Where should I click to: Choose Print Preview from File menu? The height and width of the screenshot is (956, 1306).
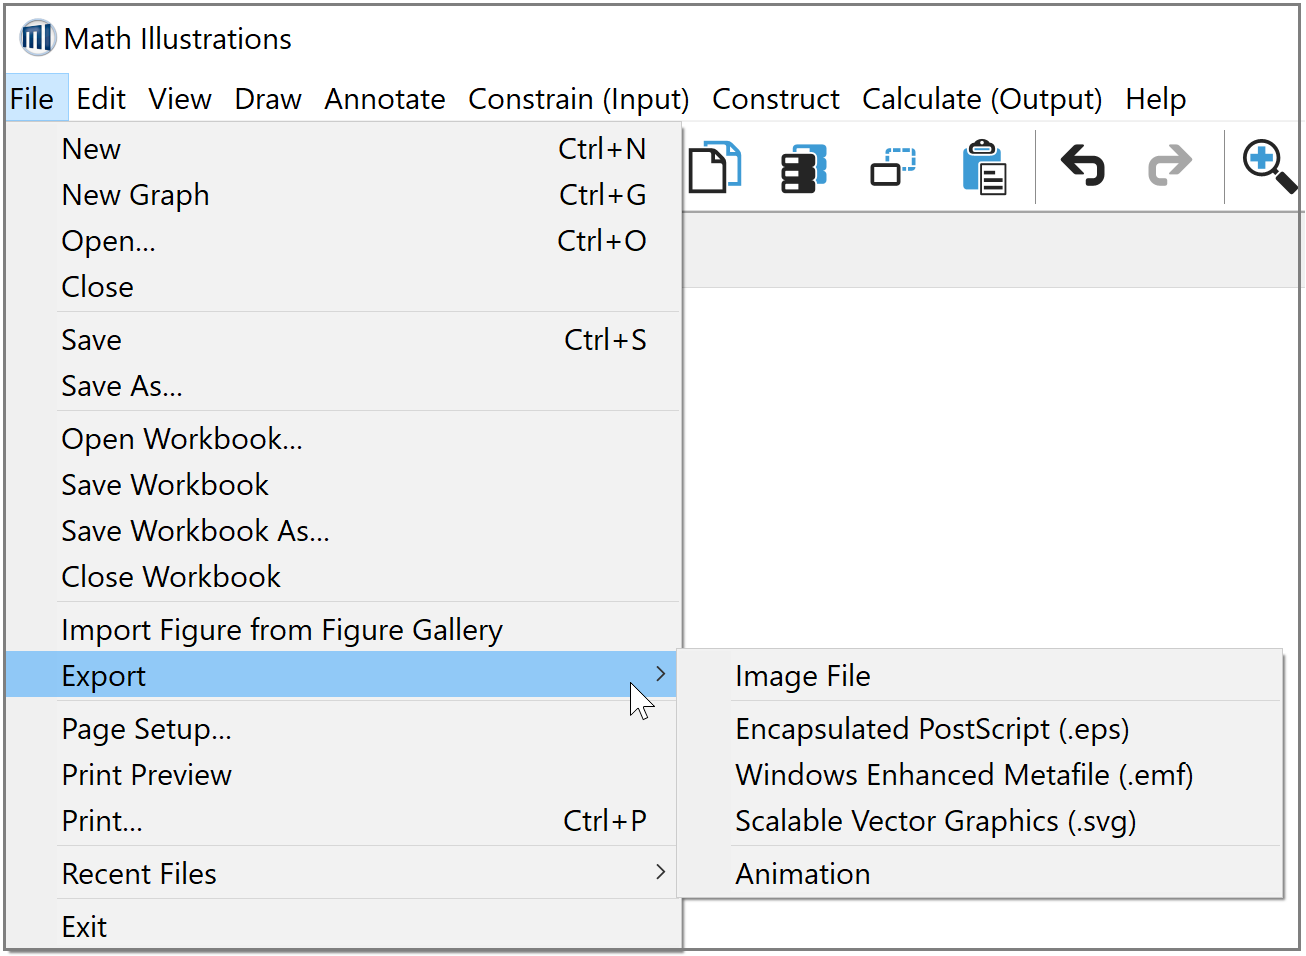click(146, 775)
